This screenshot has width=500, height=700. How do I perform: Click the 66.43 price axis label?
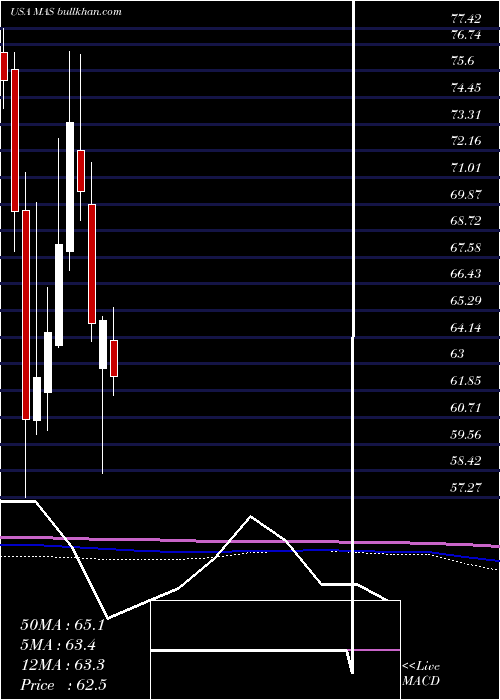click(466, 274)
